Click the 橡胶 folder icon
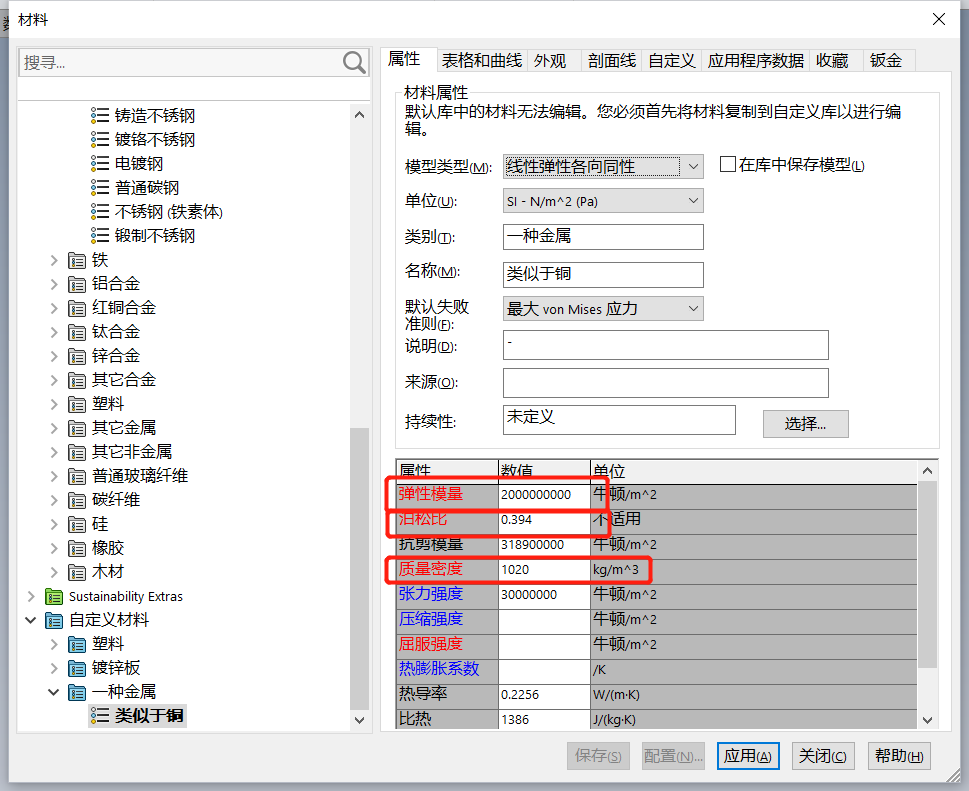Image resolution: width=969 pixels, height=791 pixels. click(x=77, y=549)
